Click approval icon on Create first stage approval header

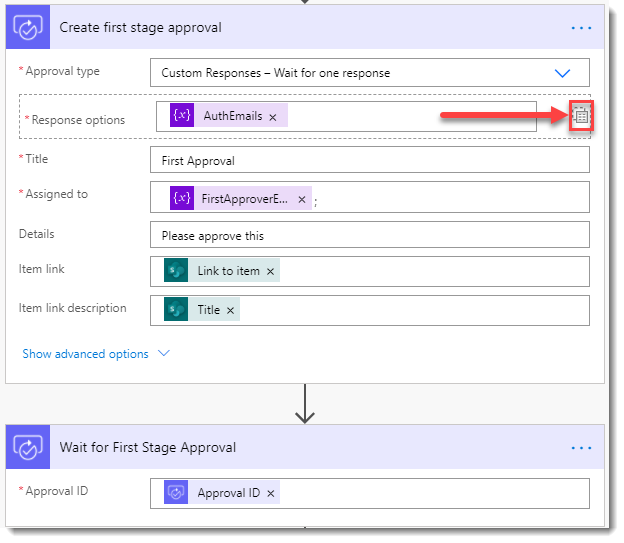[28, 28]
